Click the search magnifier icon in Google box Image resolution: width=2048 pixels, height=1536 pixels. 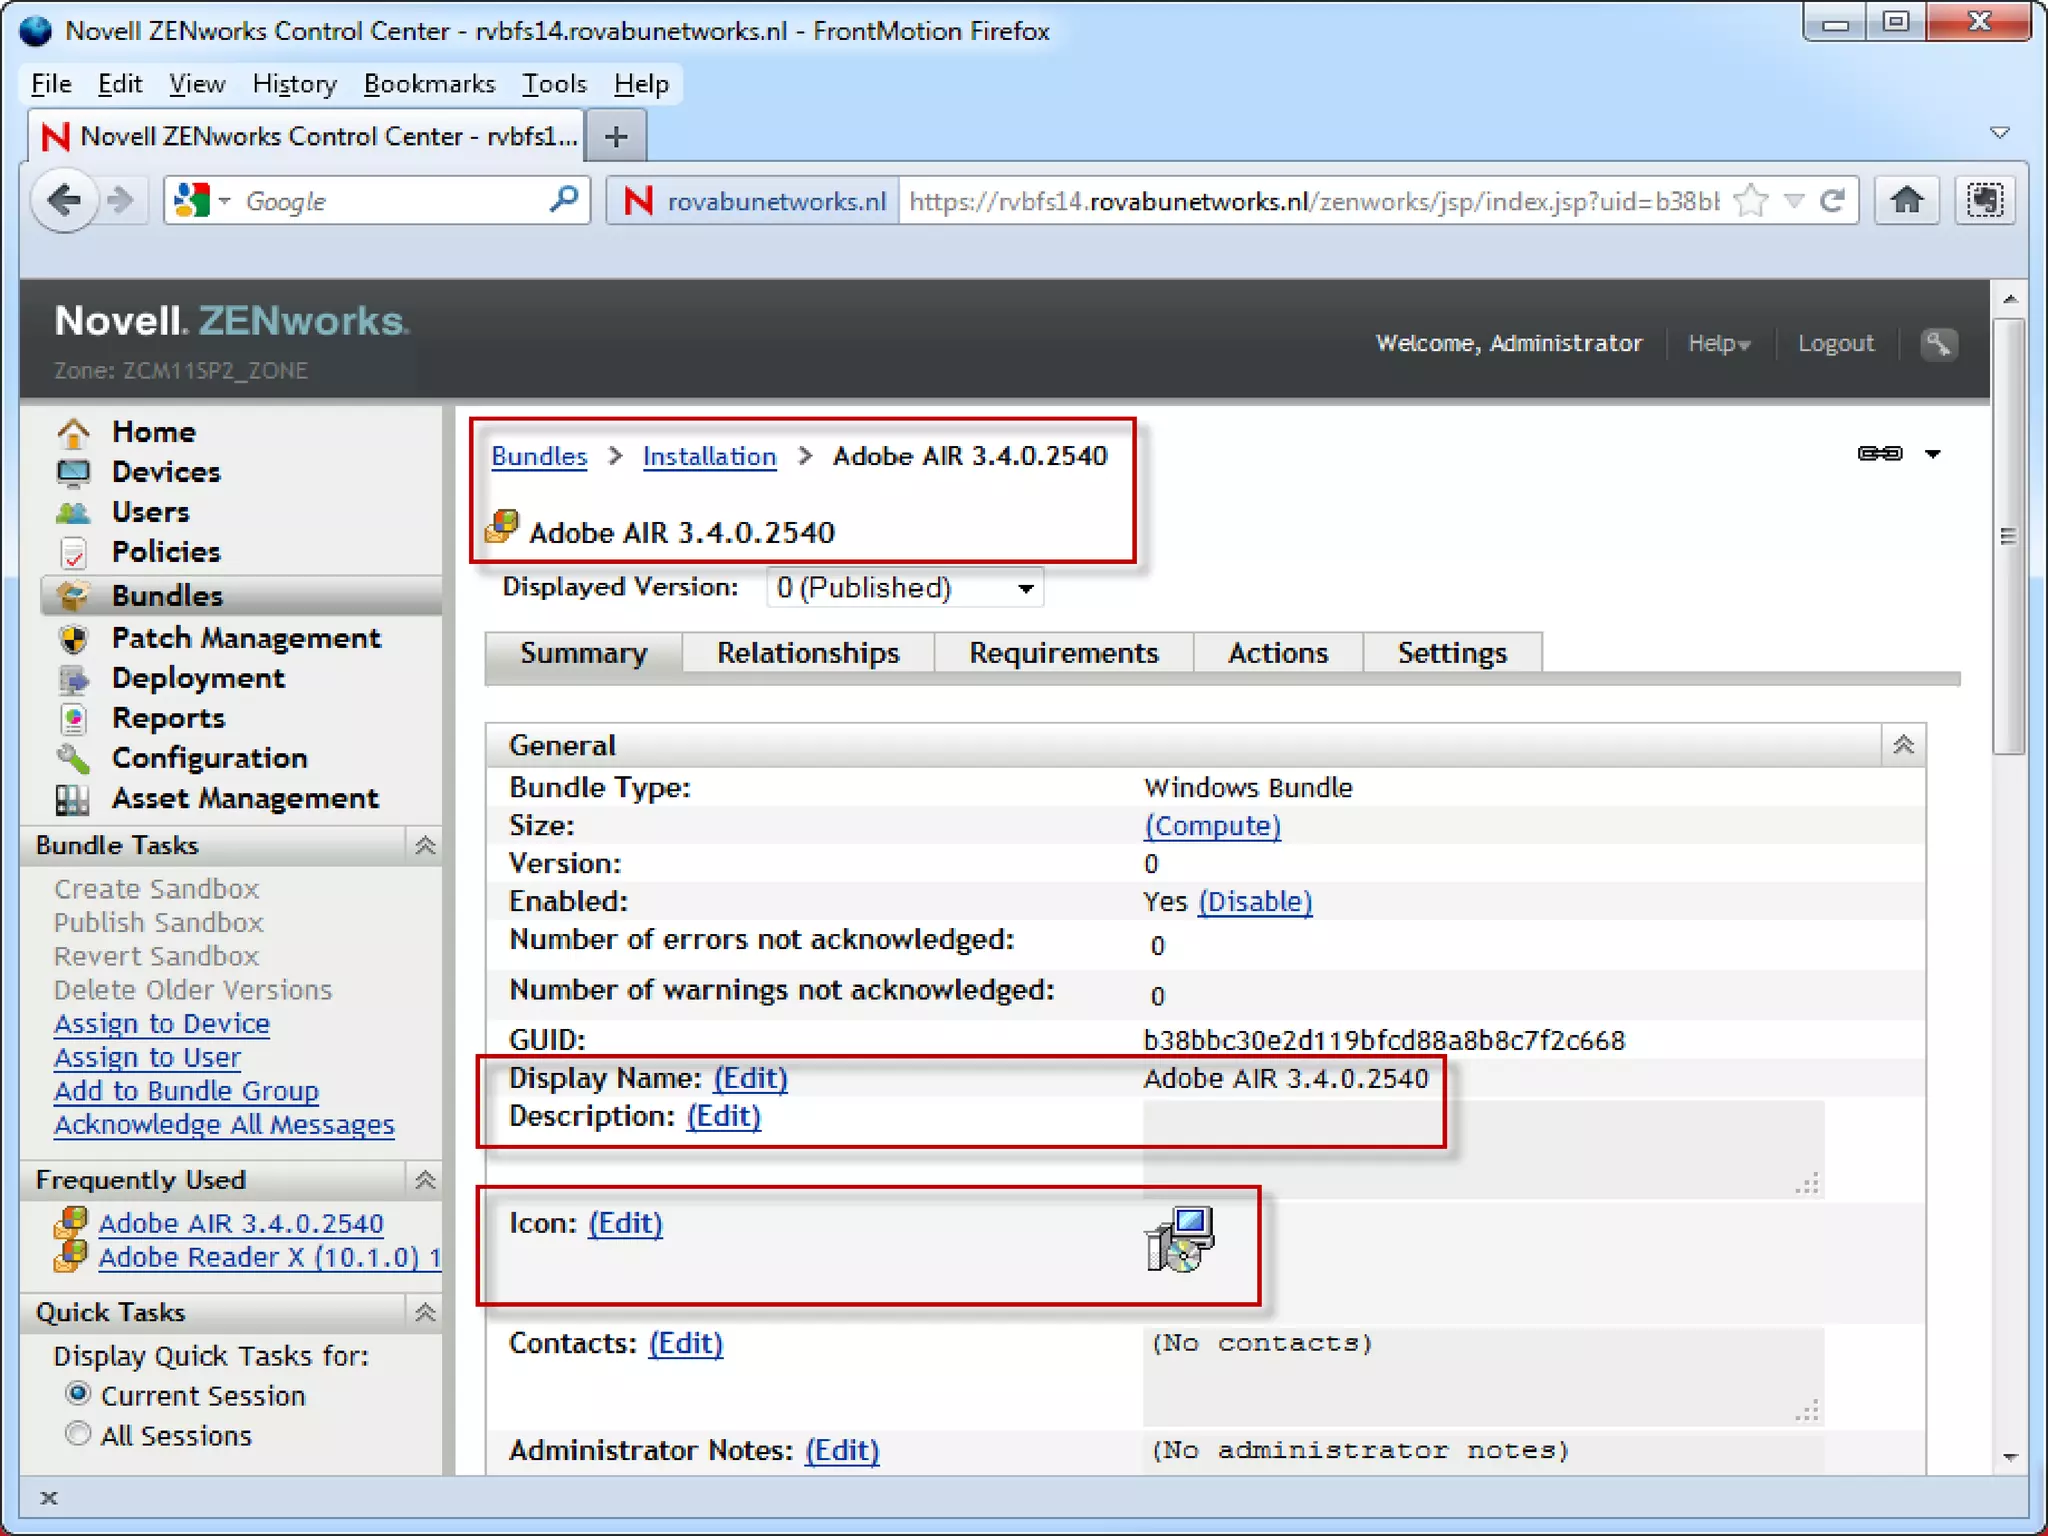[564, 200]
